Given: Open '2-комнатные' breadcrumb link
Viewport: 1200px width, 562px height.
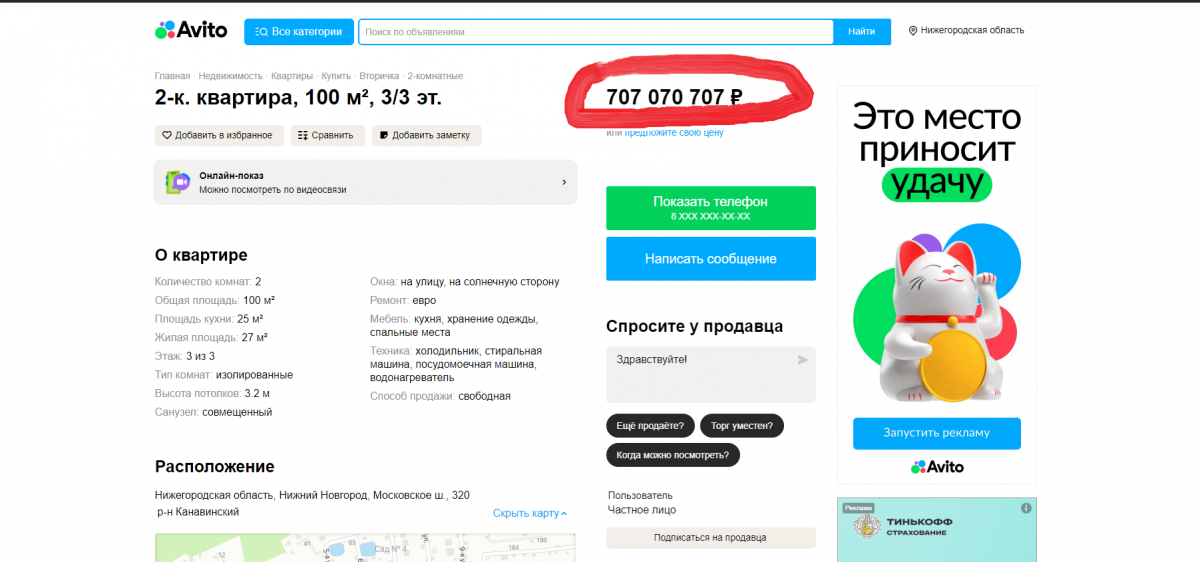Looking at the screenshot, I should point(435,76).
